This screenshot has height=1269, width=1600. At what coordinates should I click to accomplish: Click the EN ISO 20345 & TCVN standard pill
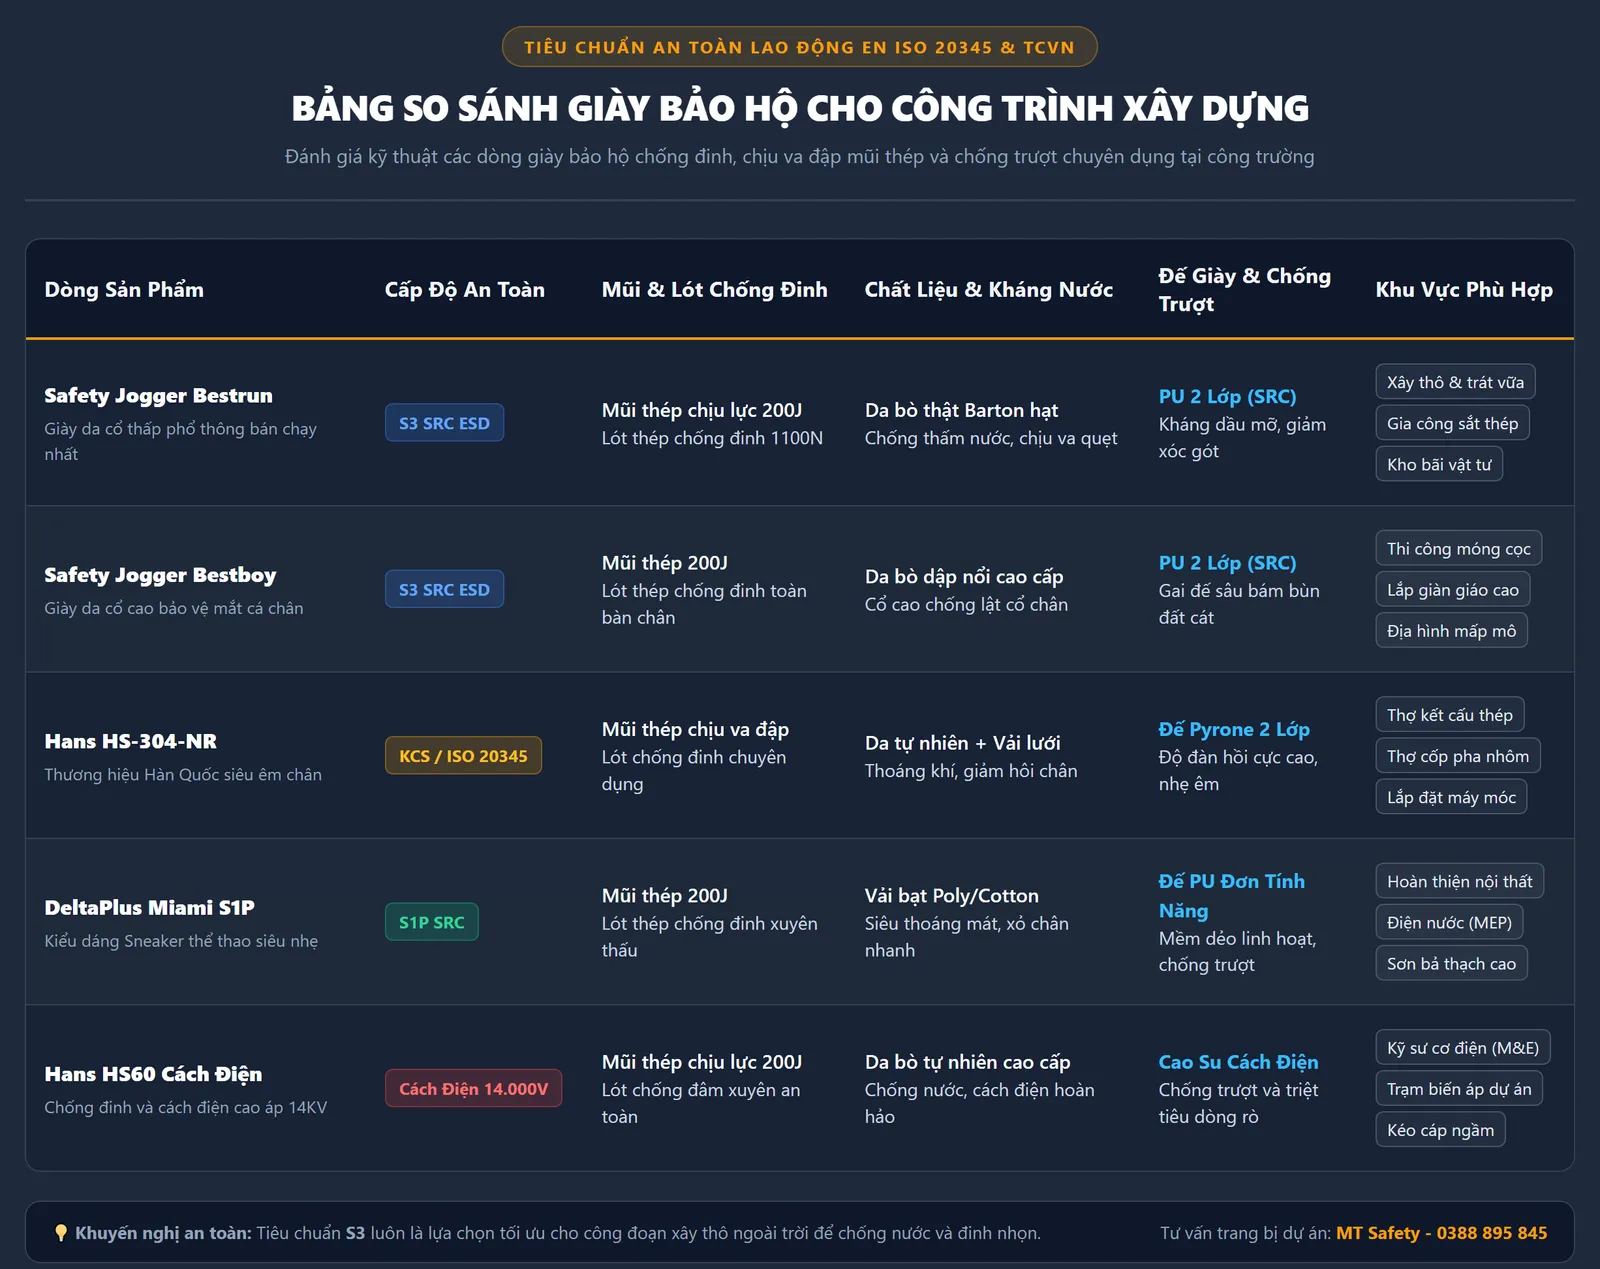coord(800,47)
